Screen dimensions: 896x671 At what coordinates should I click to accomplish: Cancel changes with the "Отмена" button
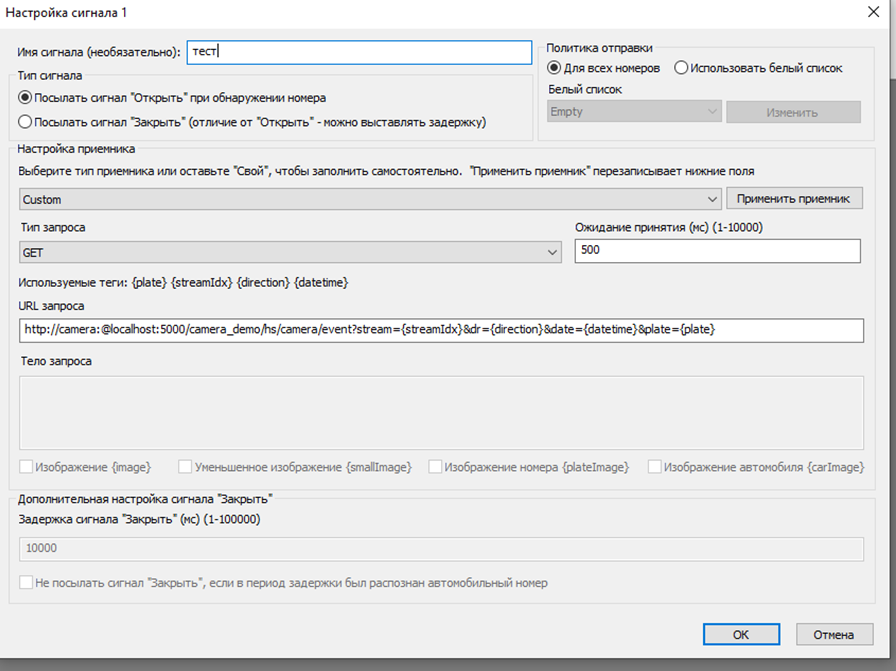point(833,634)
